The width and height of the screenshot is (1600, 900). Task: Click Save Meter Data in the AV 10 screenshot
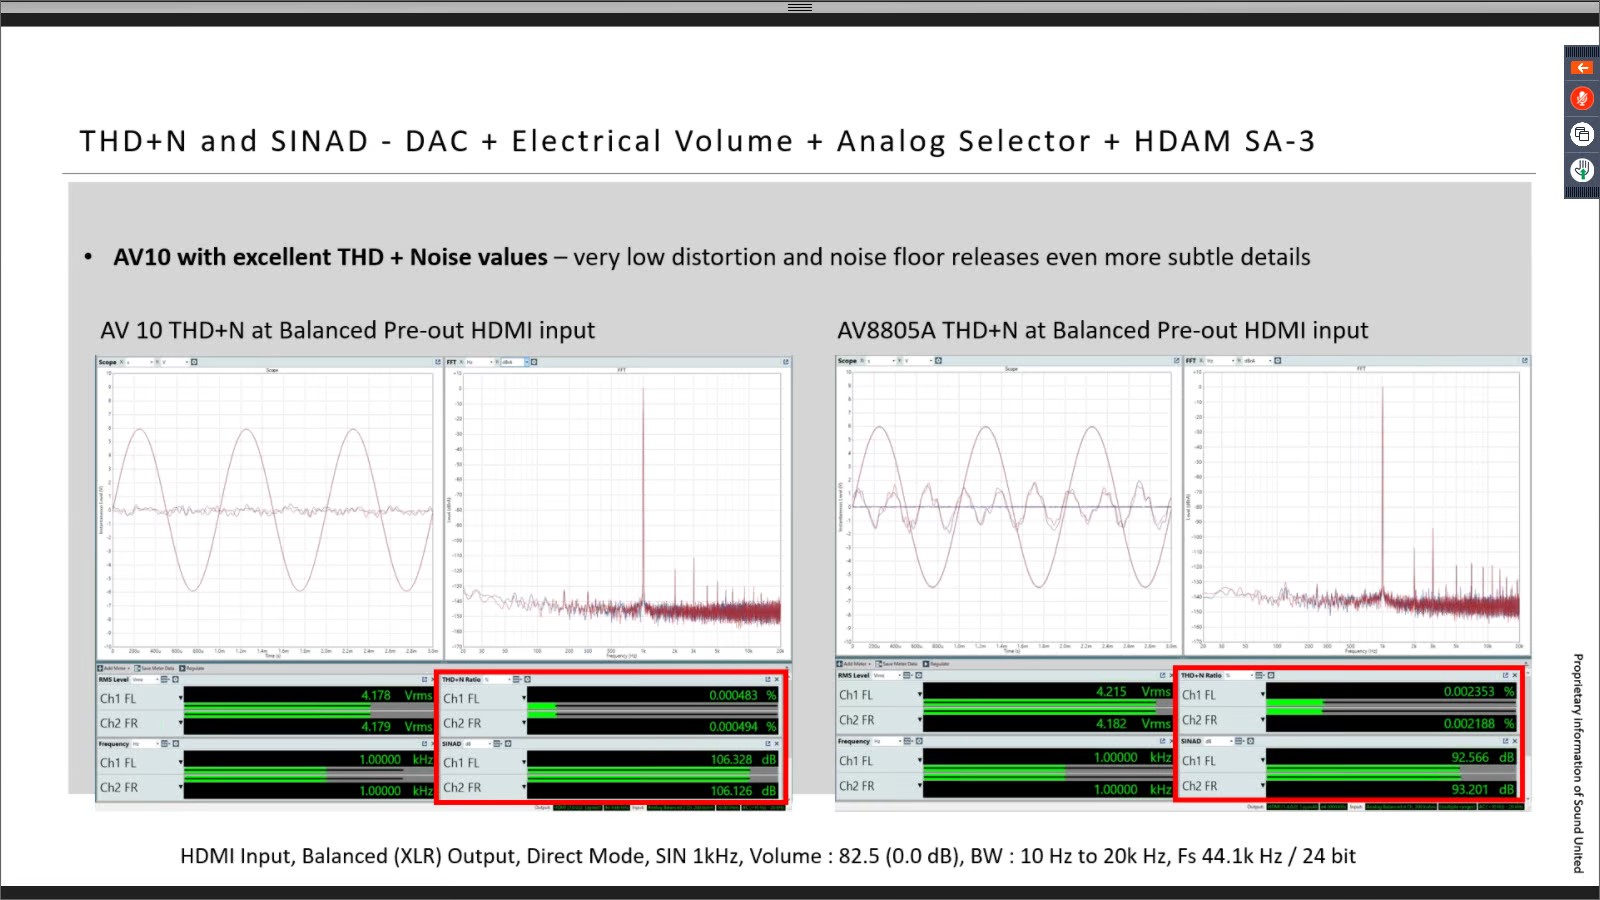(x=154, y=668)
